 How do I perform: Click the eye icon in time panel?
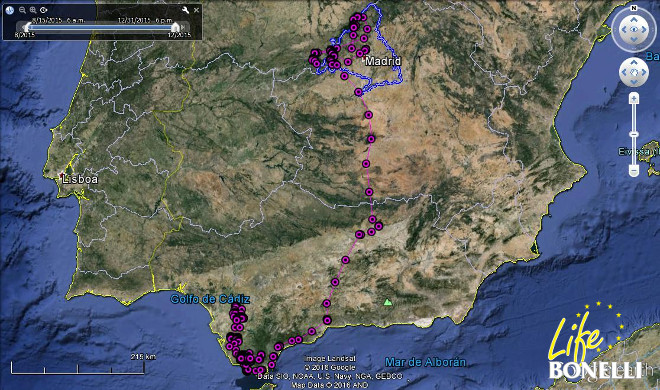coord(43,10)
